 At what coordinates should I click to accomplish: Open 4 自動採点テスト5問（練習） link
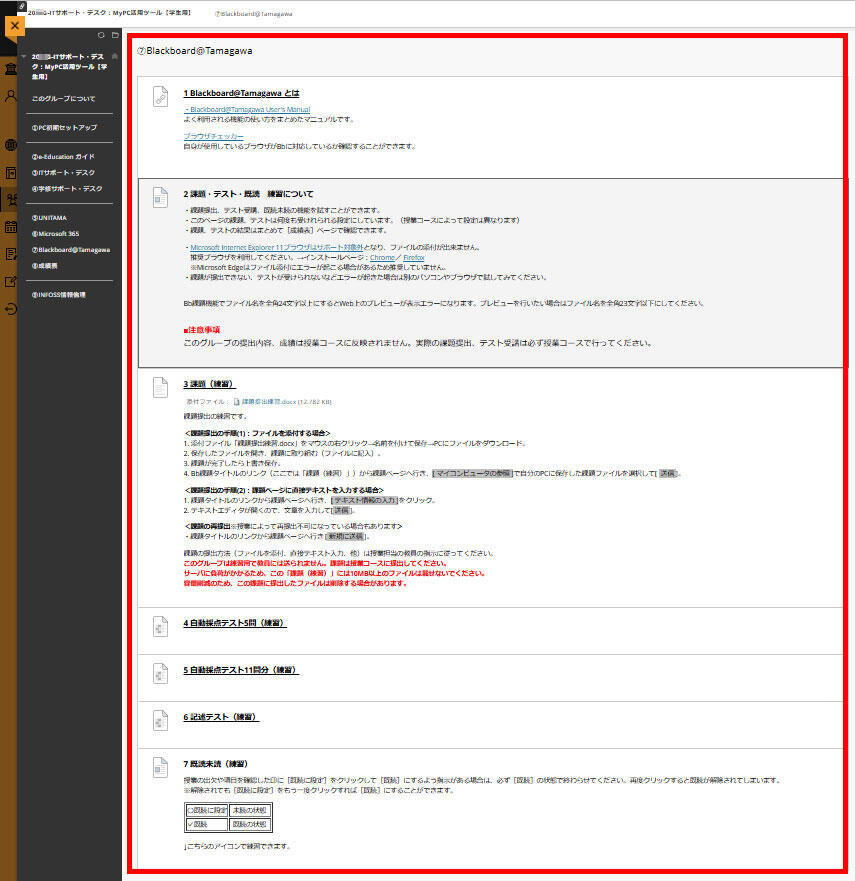235,623
